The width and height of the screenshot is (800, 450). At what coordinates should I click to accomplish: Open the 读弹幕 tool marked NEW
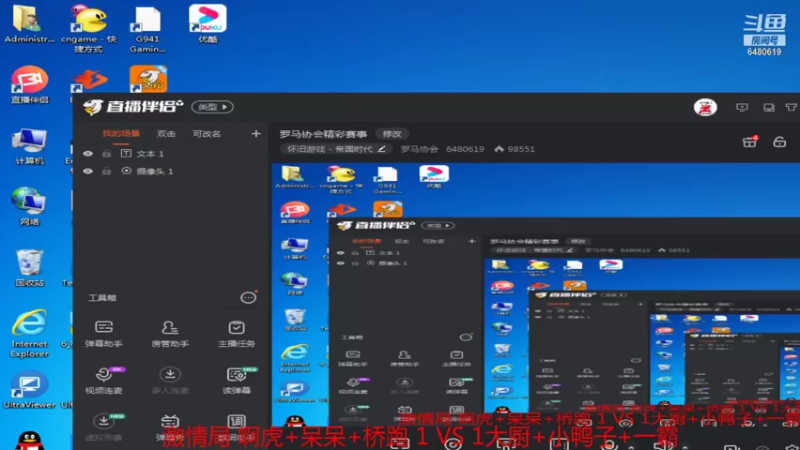point(236,381)
